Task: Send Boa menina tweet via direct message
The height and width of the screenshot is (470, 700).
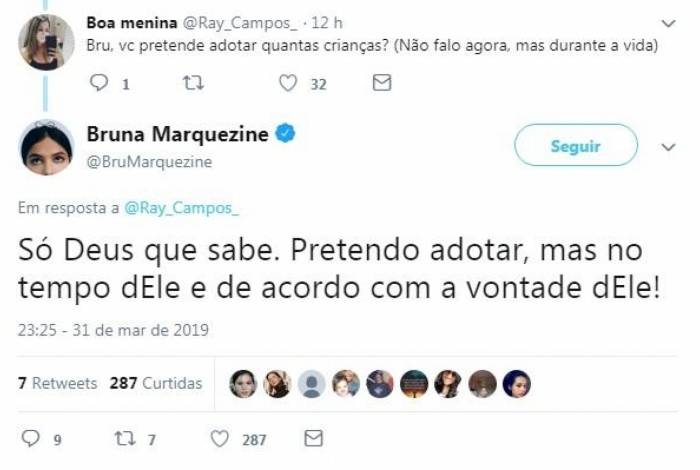Action: tap(381, 85)
